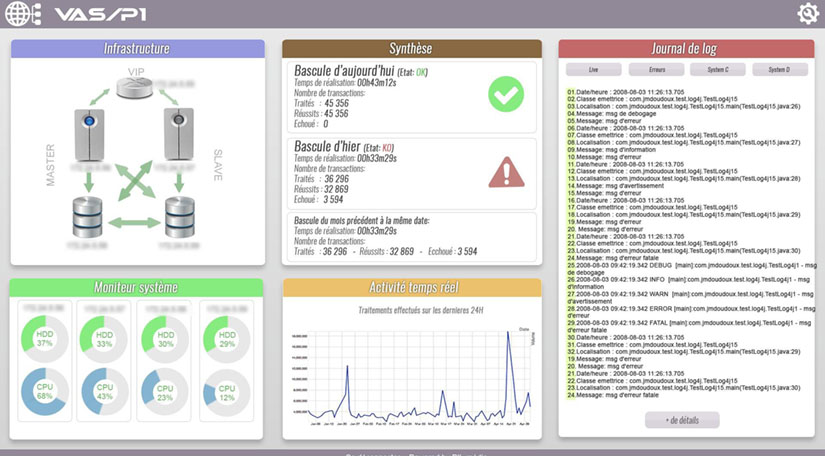Viewport: 825px width, 456px height.
Task: Click 'Bascule du mois précédent à la même date'
Action: coord(362,220)
